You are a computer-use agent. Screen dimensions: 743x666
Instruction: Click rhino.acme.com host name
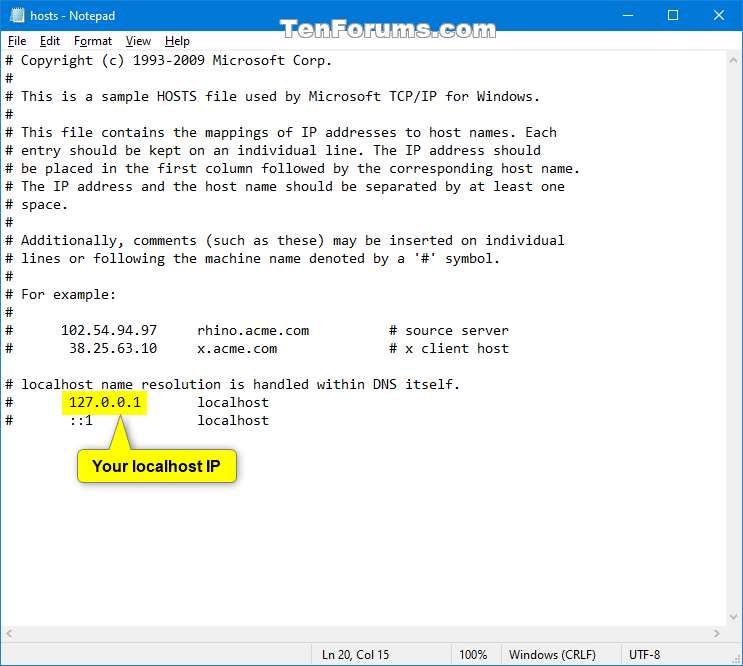pos(253,330)
